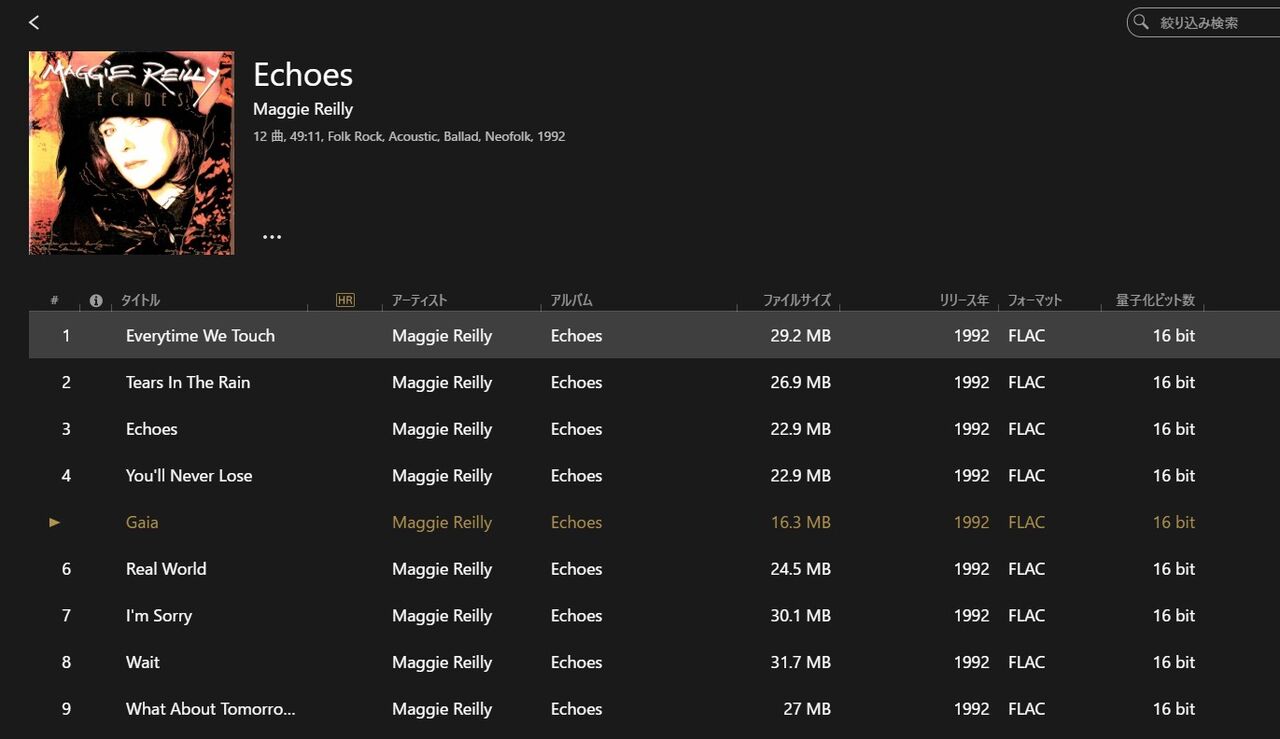This screenshot has width=1280, height=739.
Task: Click the search magnifier icon
Action: pos(1141,22)
